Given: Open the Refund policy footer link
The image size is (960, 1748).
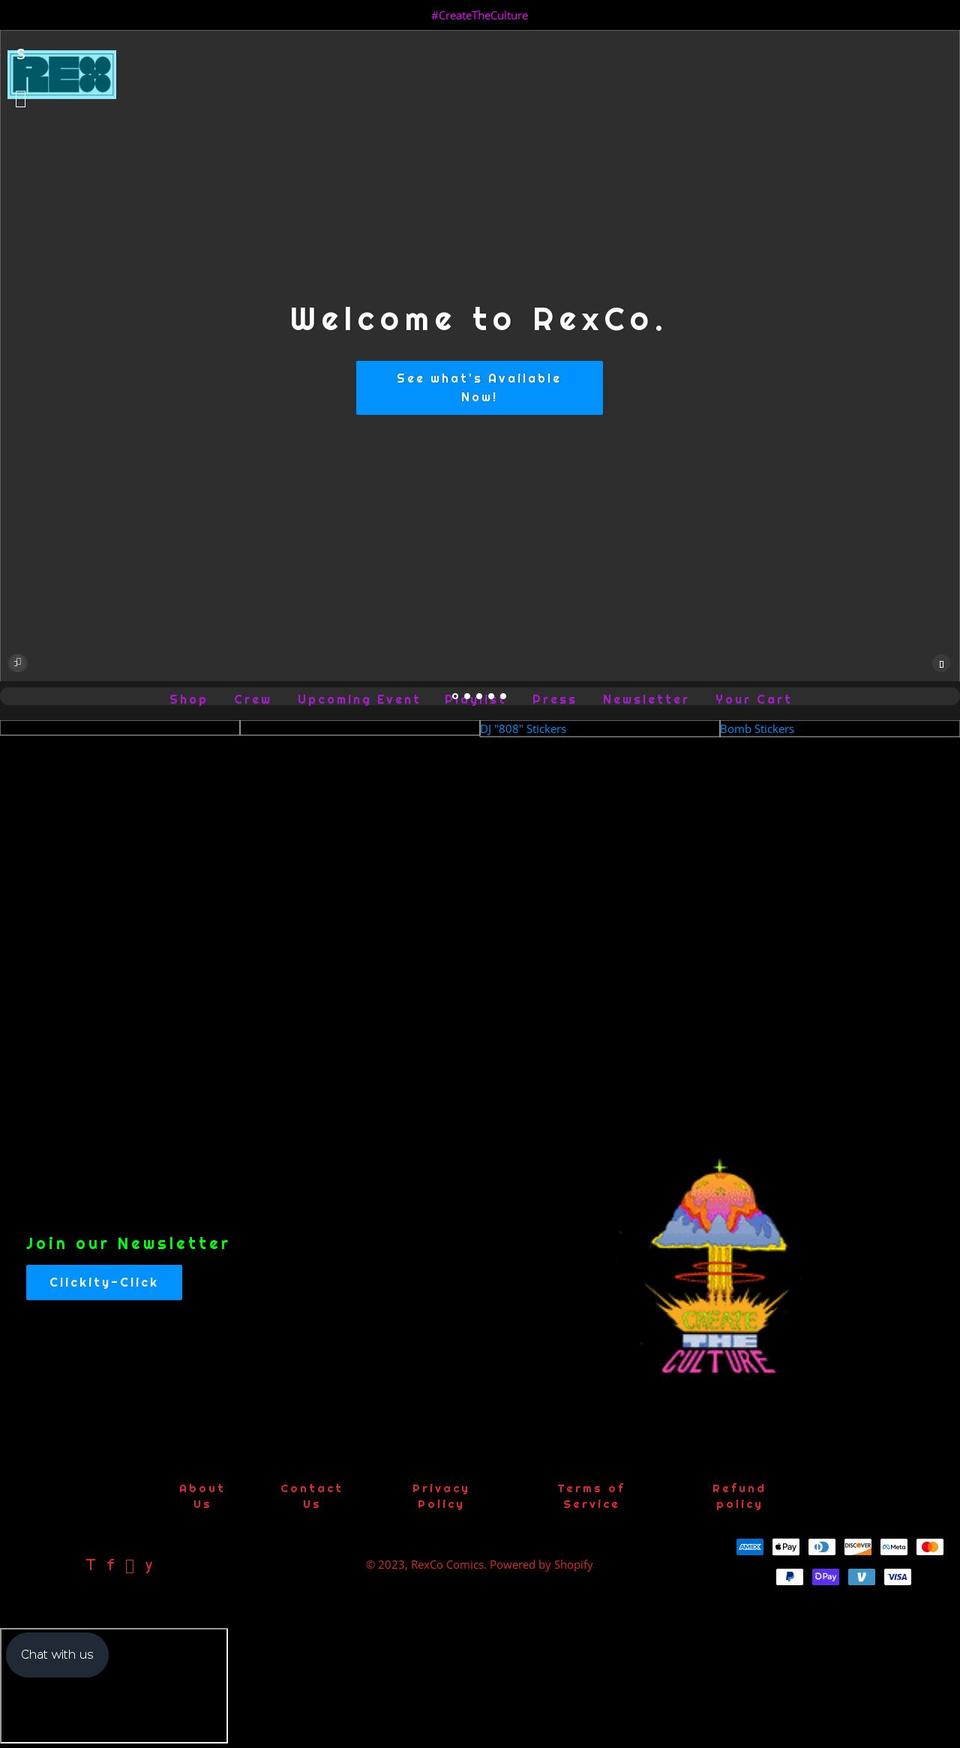Looking at the screenshot, I should [x=739, y=1496].
